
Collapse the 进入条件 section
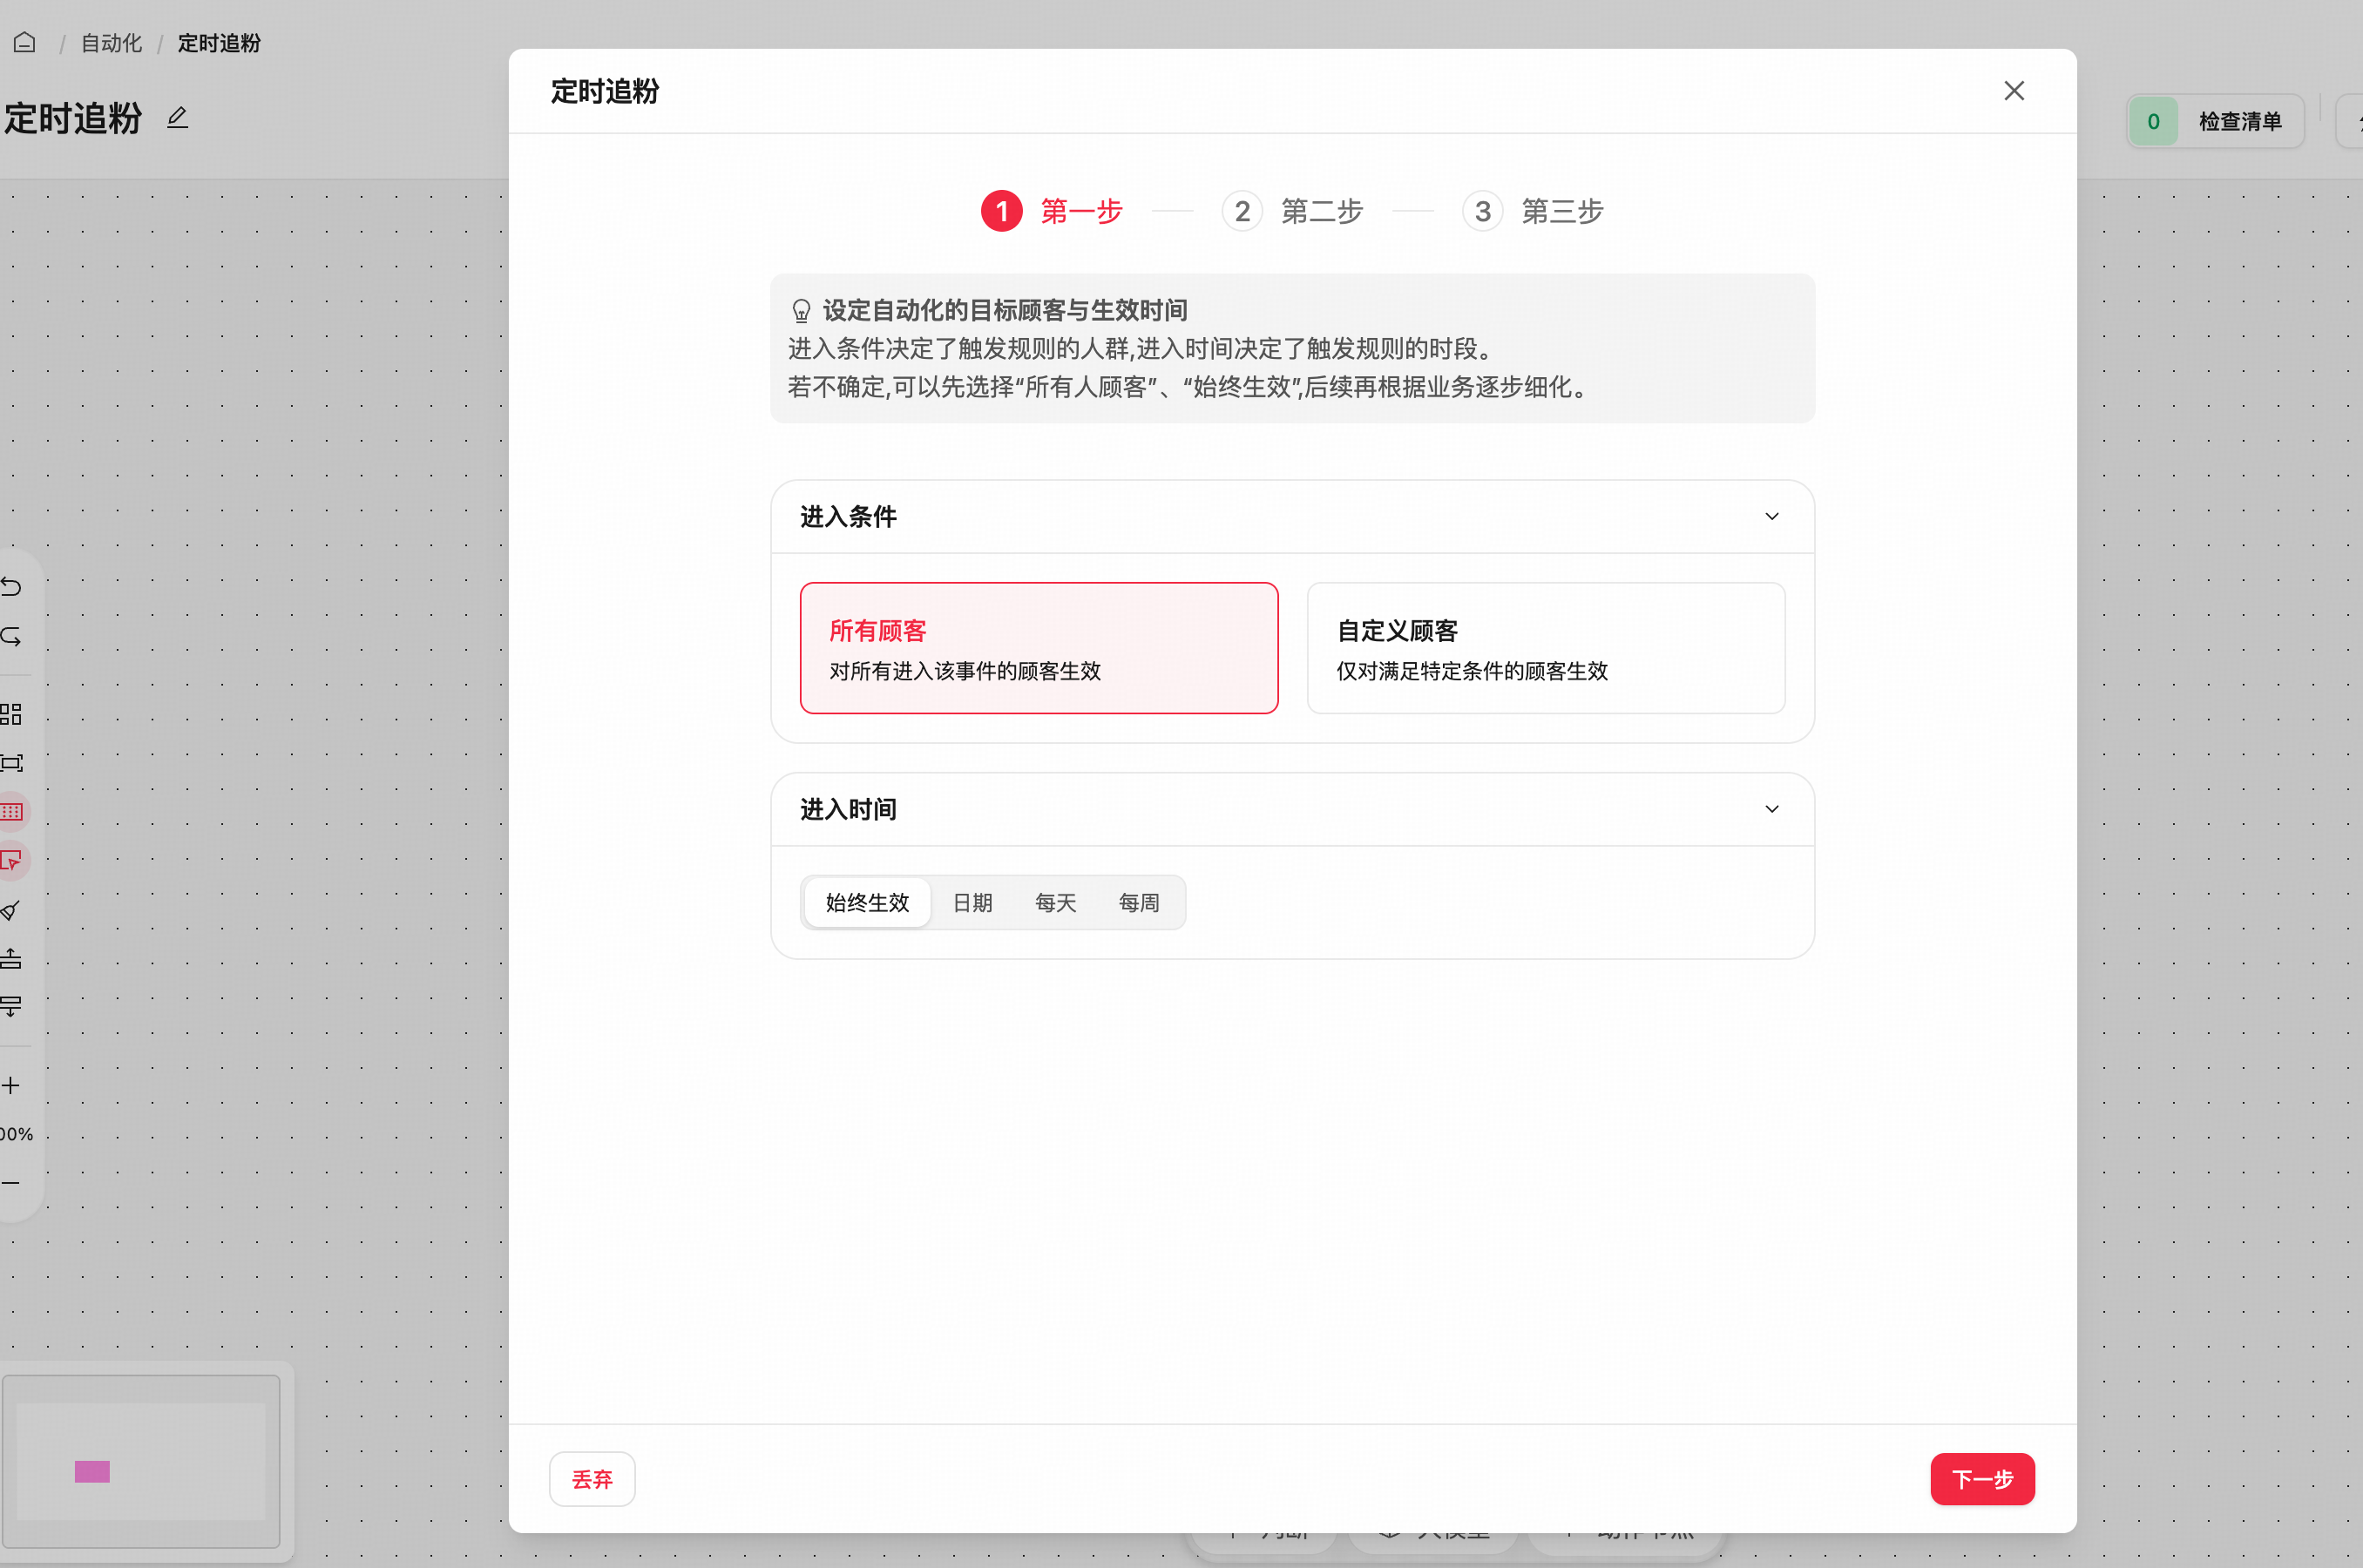1771,516
